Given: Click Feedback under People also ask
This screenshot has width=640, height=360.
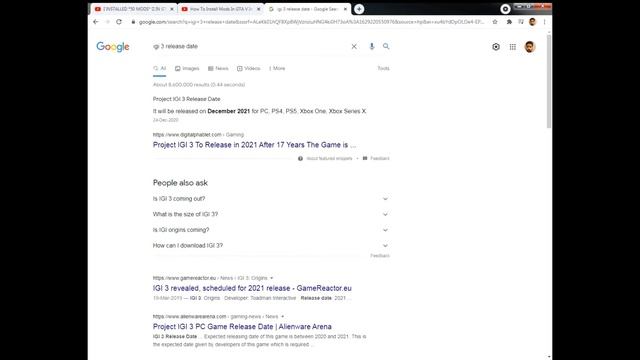Looking at the screenshot, I should (380, 256).
